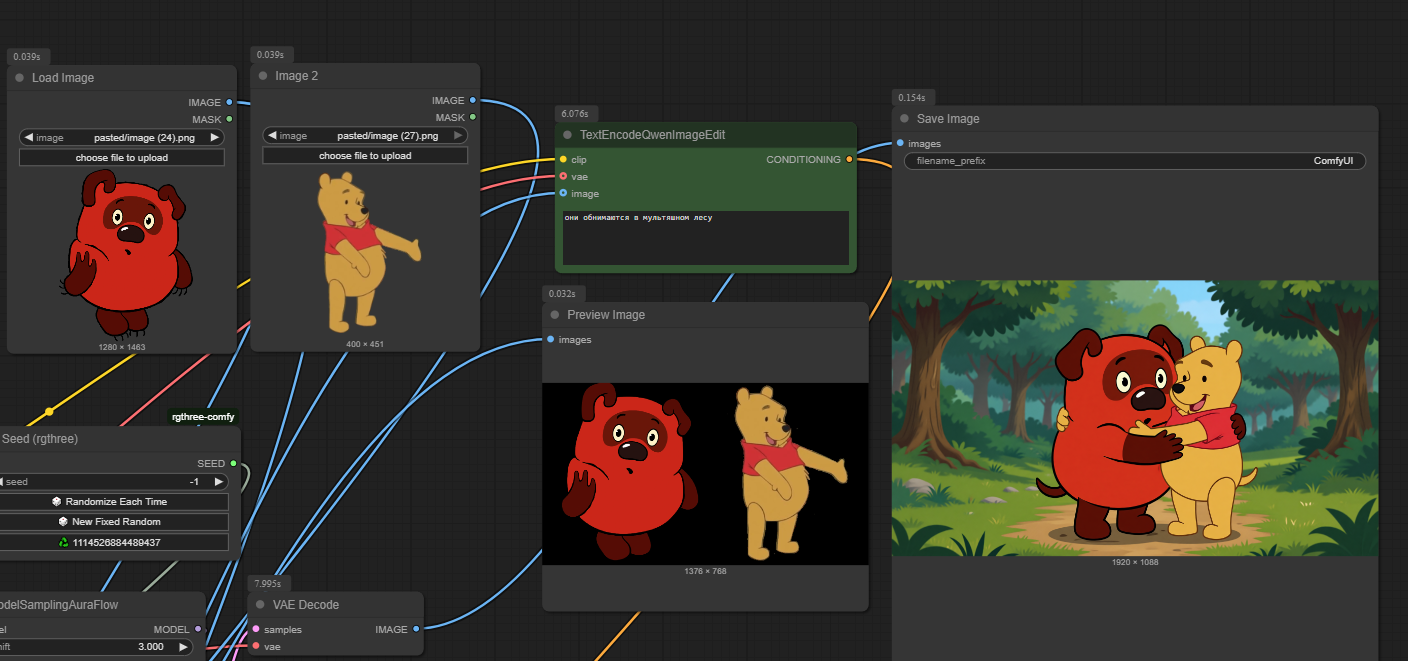Image resolution: width=1408 pixels, height=661 pixels.
Task: Click the MASK output port of Load Image
Action: [229, 119]
